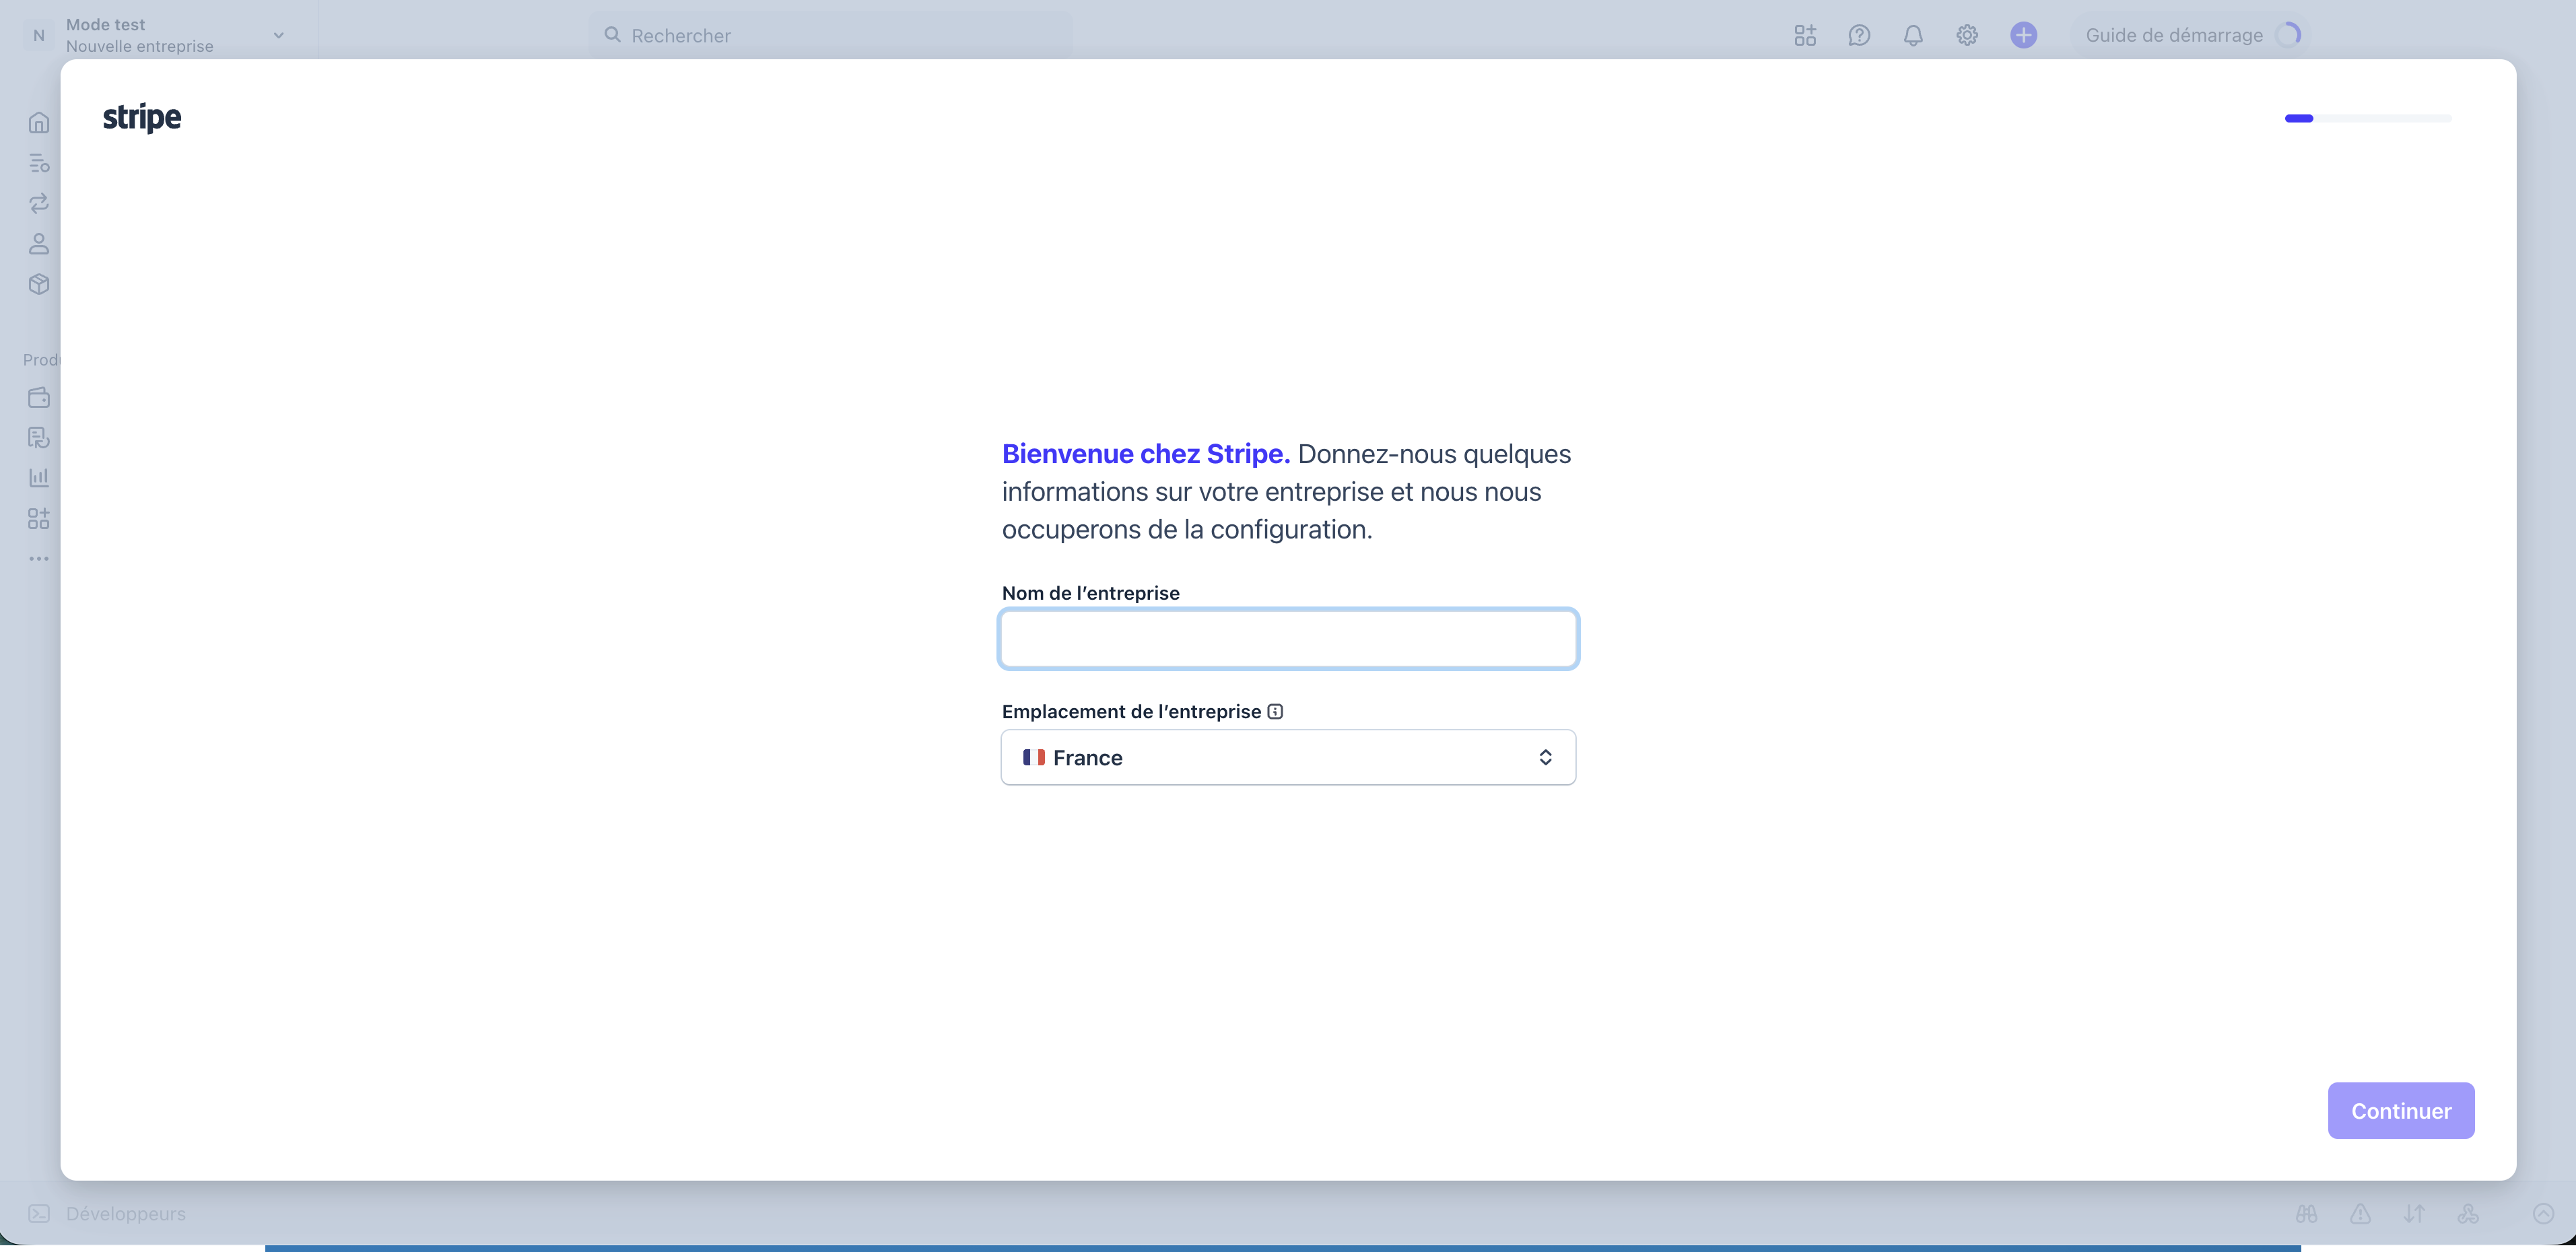The height and width of the screenshot is (1252, 2576).
Task: Click the binoculars icon in the bottom bar
Action: tap(2307, 1213)
